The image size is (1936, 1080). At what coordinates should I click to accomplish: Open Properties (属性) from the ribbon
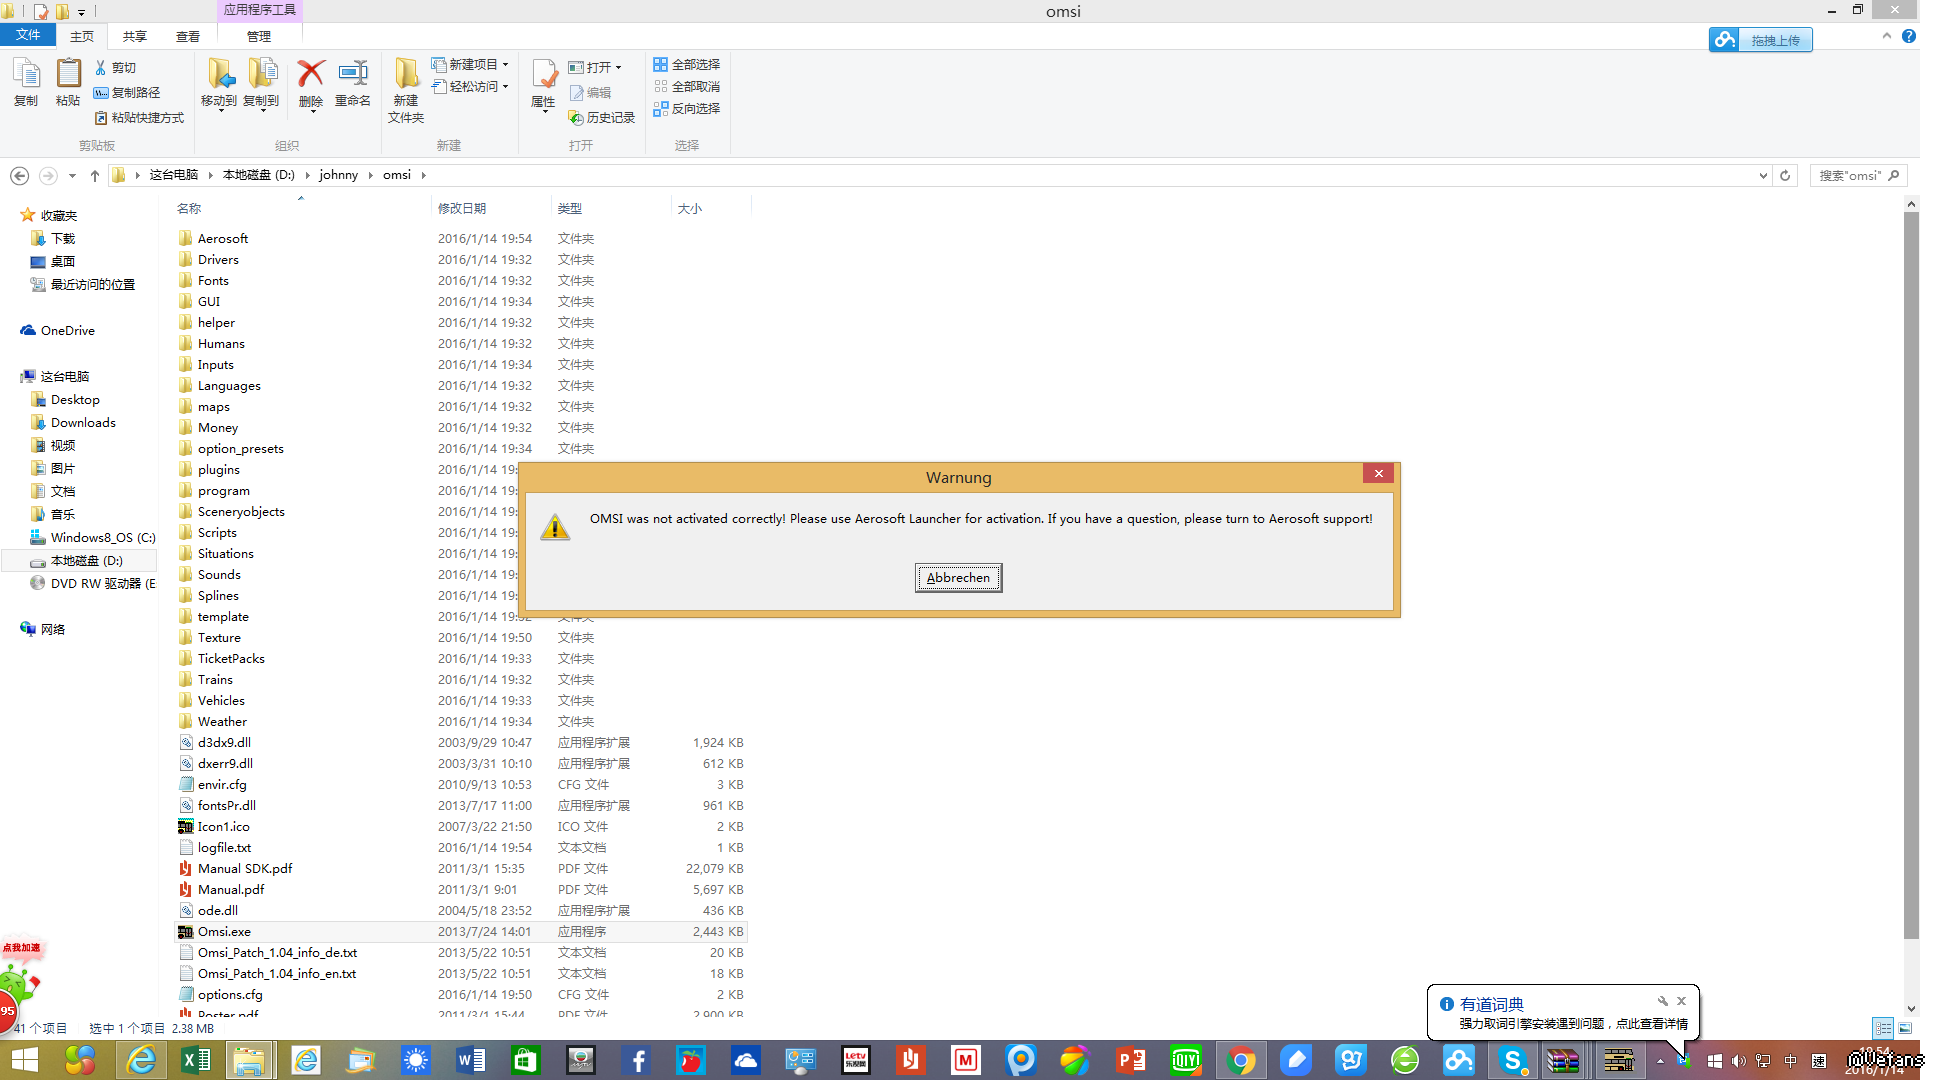[x=543, y=75]
